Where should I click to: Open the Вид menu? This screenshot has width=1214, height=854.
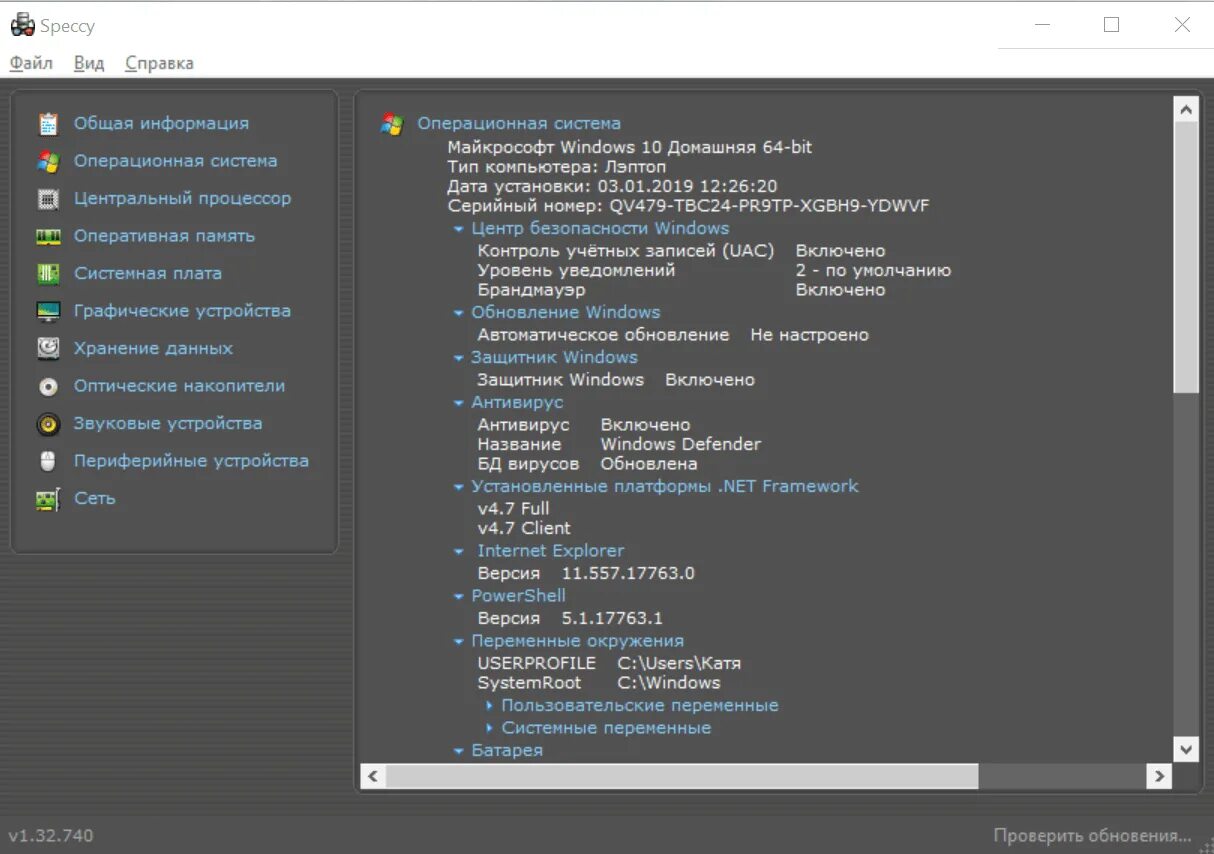tap(89, 63)
